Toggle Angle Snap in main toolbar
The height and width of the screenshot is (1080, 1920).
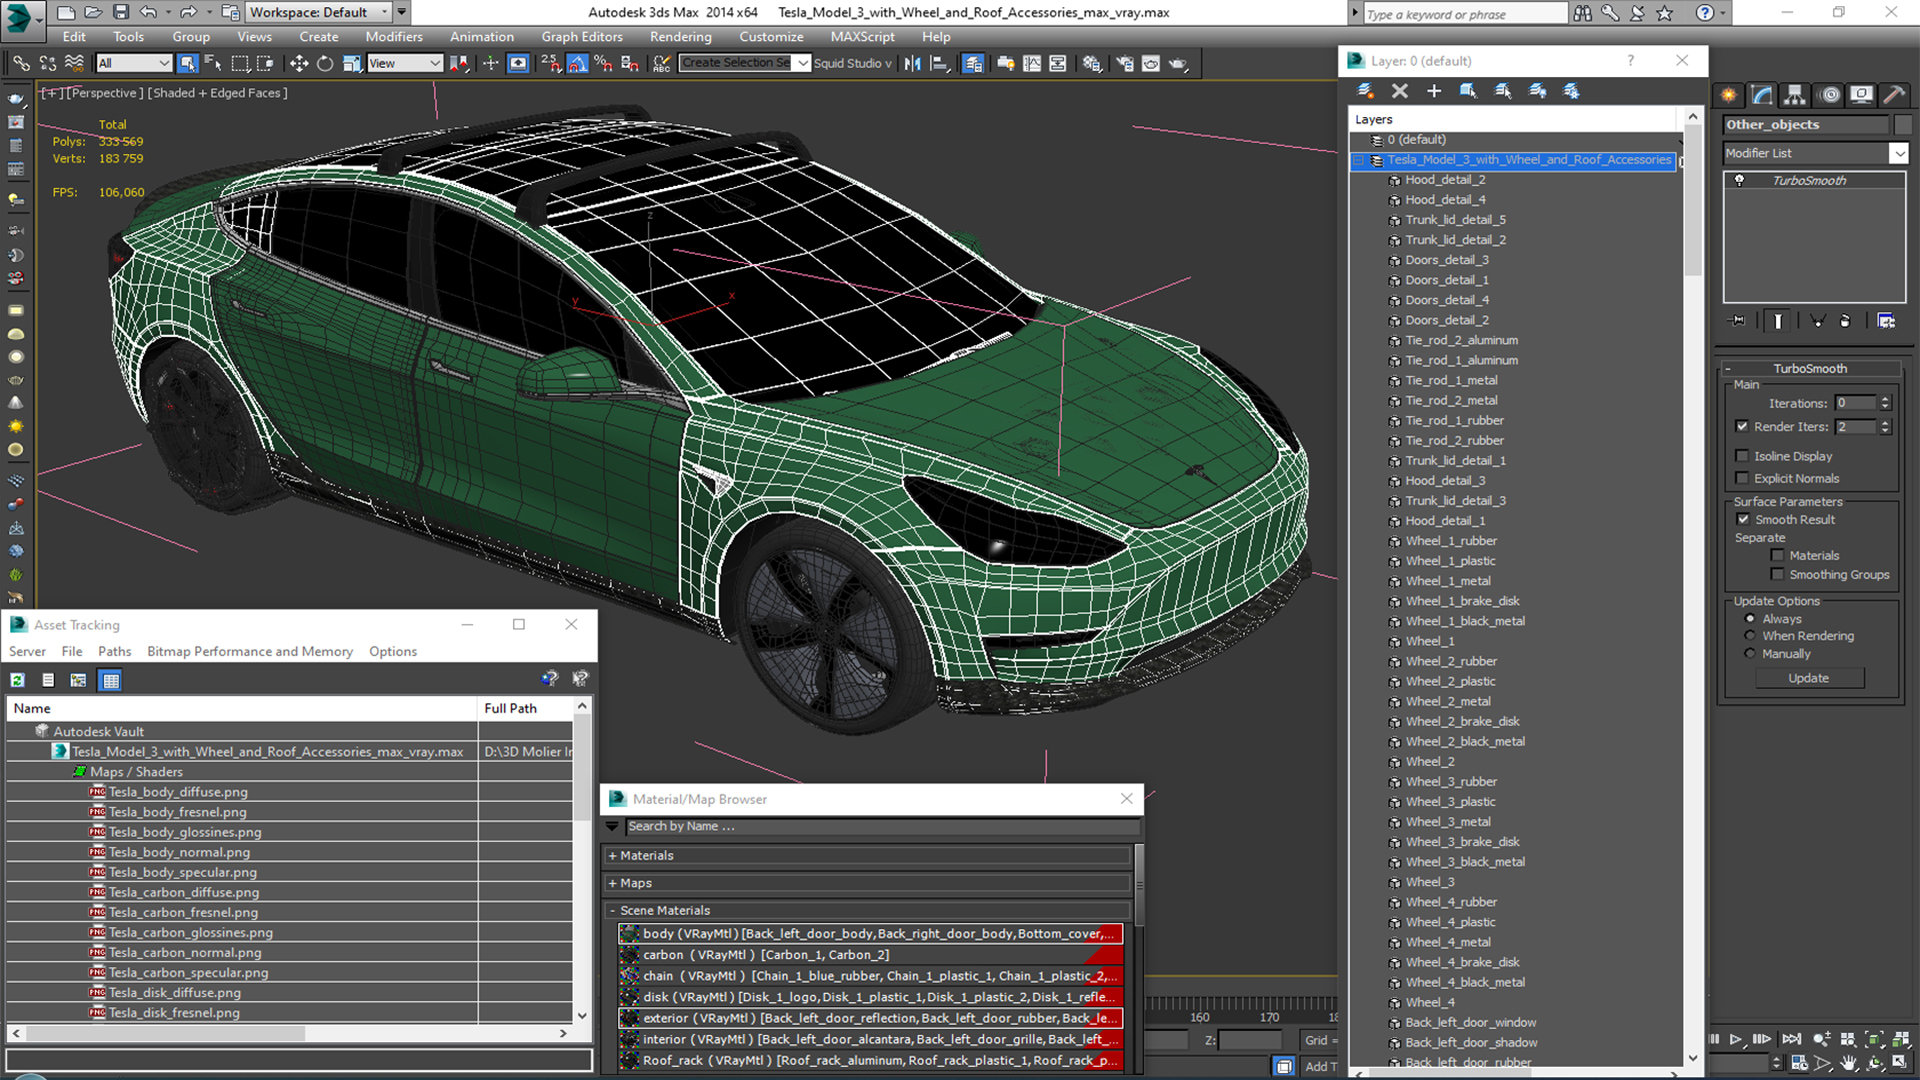coord(578,63)
